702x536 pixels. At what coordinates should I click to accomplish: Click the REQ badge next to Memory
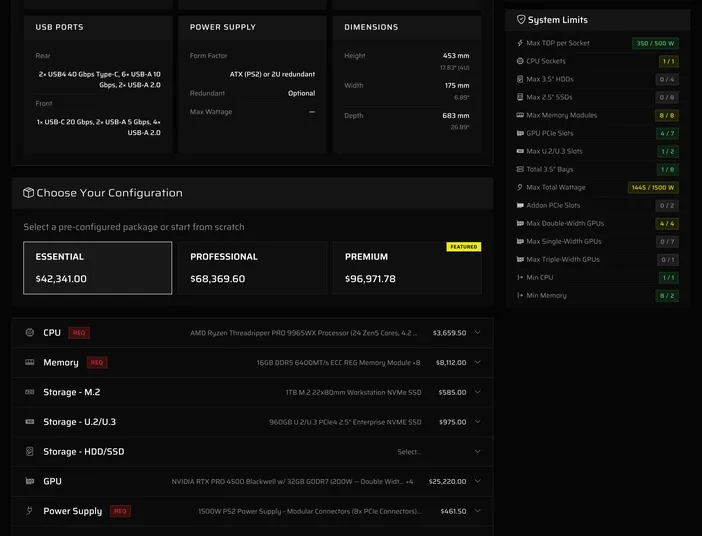point(97,362)
